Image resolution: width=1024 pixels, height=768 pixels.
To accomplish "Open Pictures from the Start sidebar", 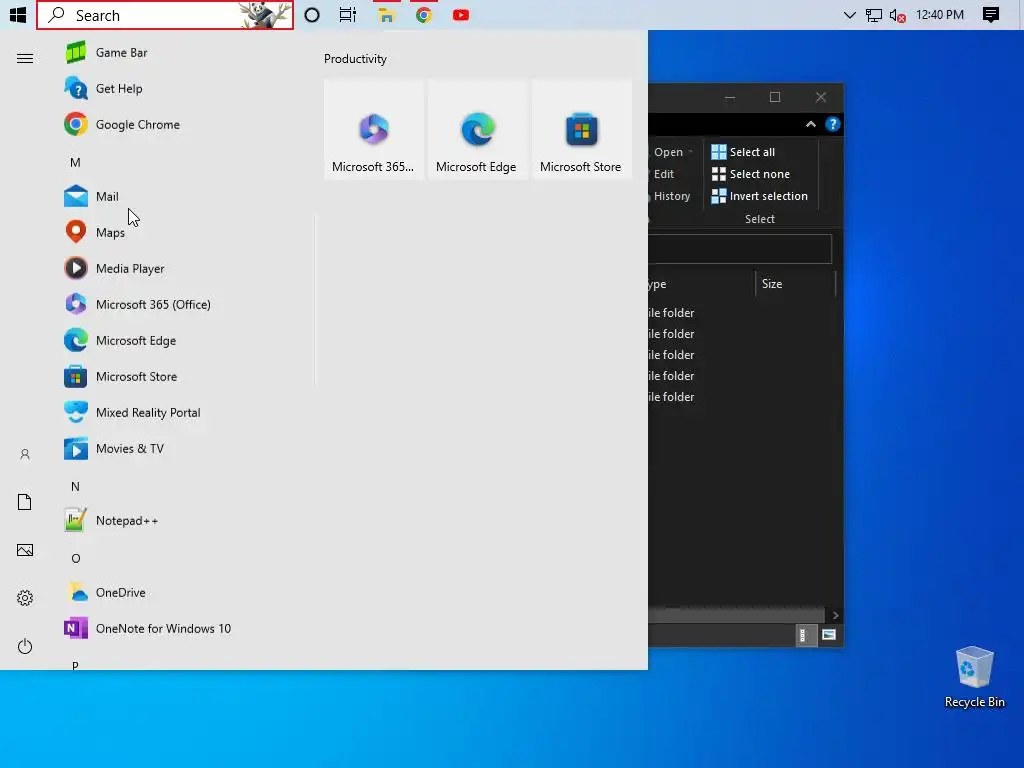I will pyautogui.click(x=25, y=550).
